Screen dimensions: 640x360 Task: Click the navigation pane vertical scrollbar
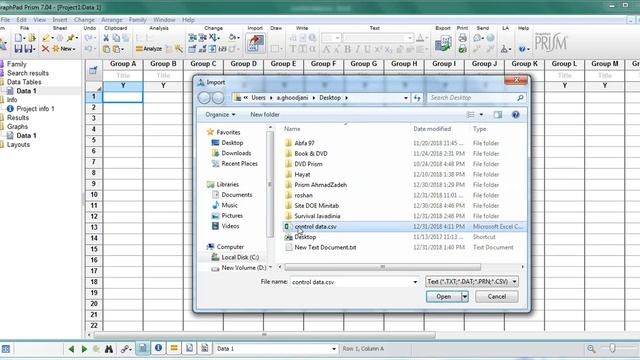[269, 184]
